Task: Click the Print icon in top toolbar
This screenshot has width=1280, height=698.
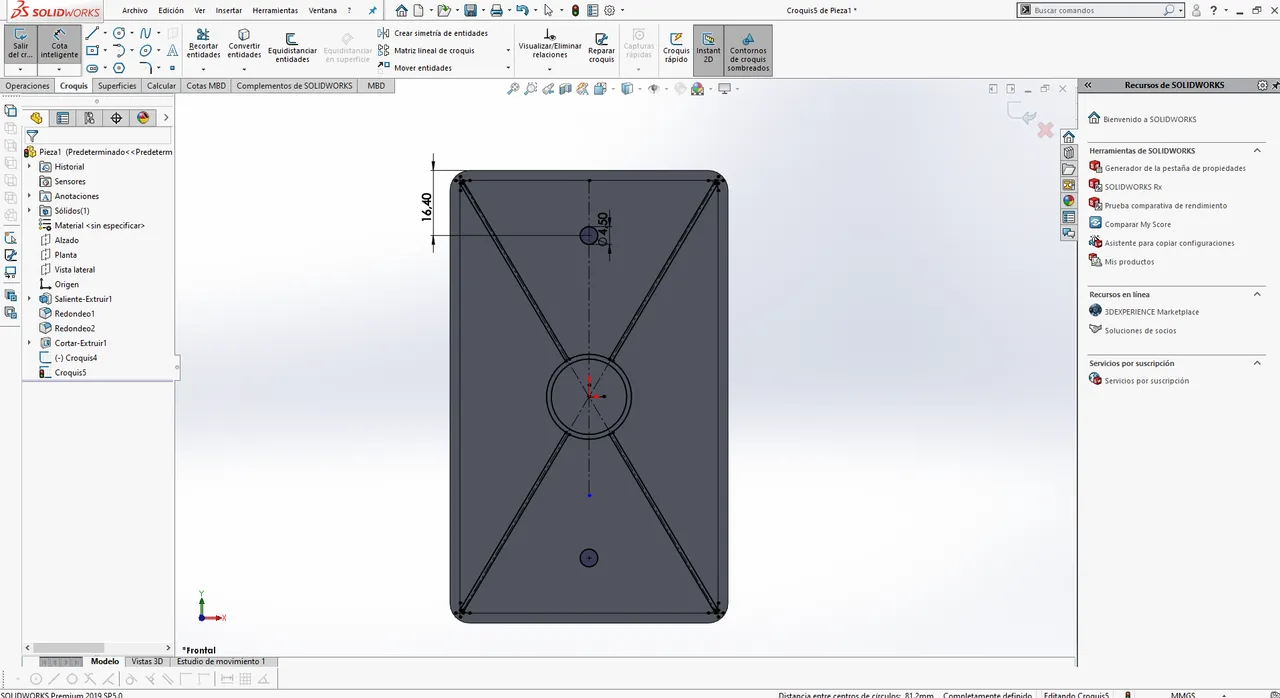Action: [496, 10]
